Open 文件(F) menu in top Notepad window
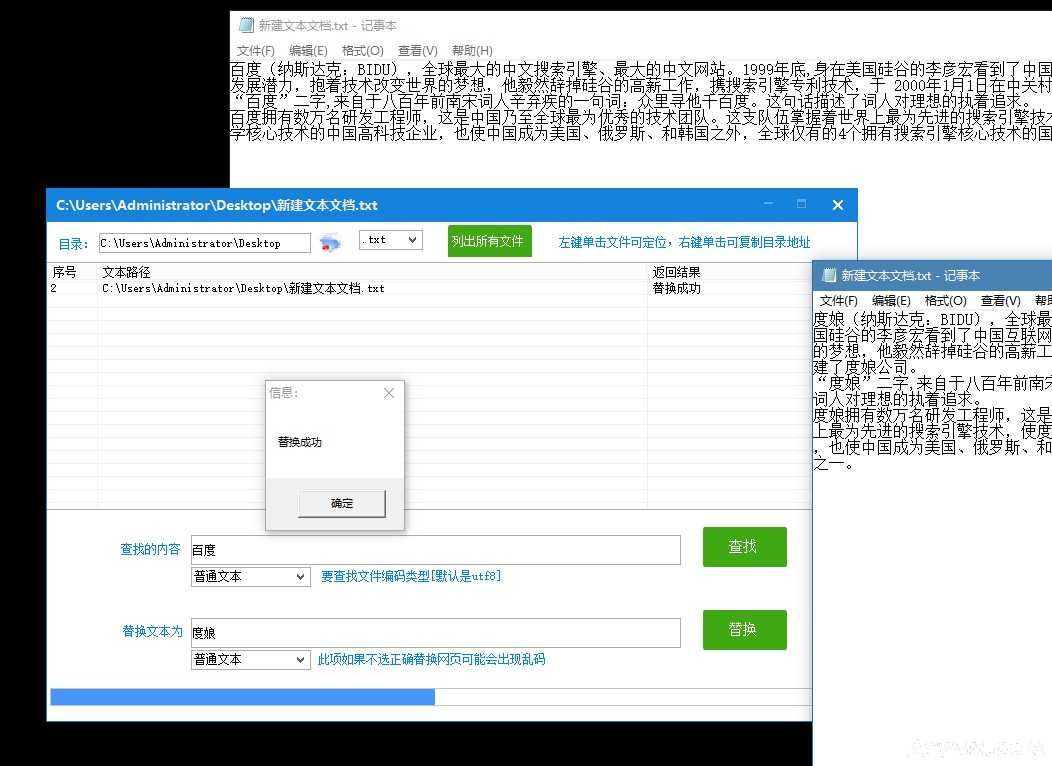This screenshot has width=1052, height=766. click(256, 51)
